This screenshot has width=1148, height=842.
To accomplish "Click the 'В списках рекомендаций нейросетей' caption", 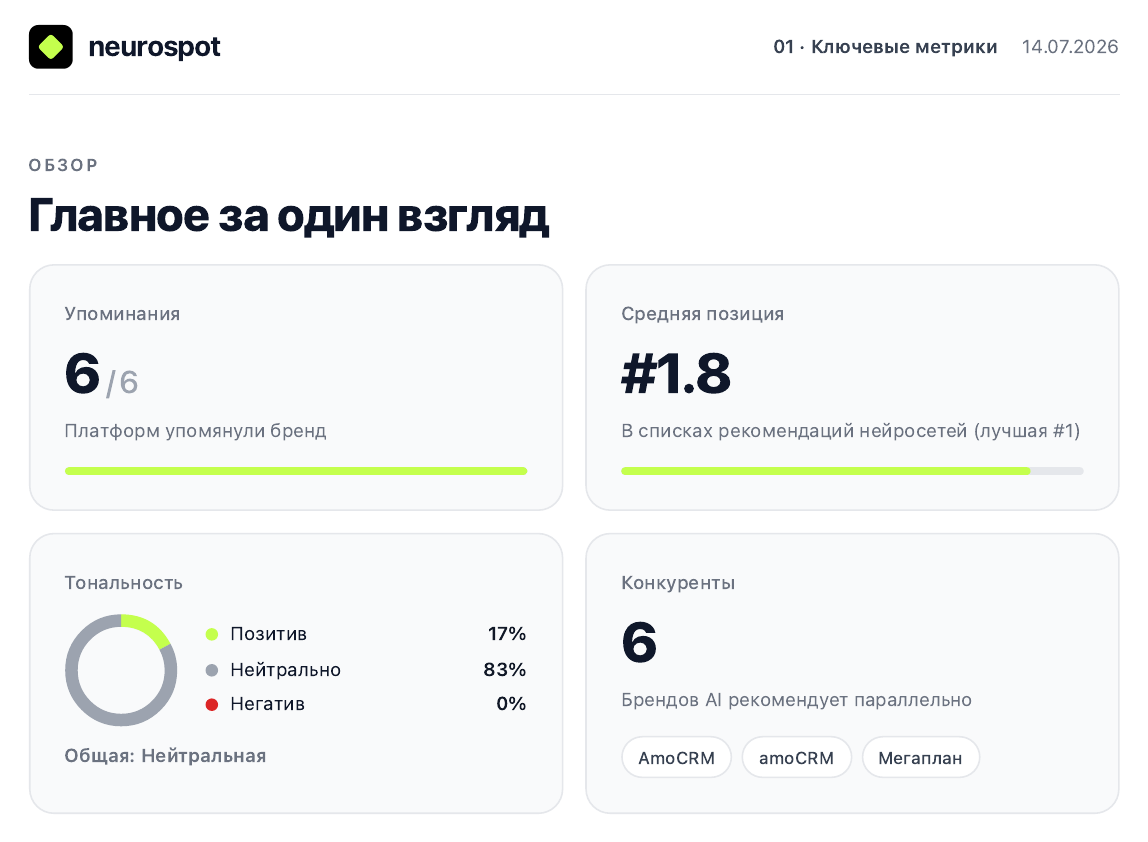I will pyautogui.click(x=850, y=431).
